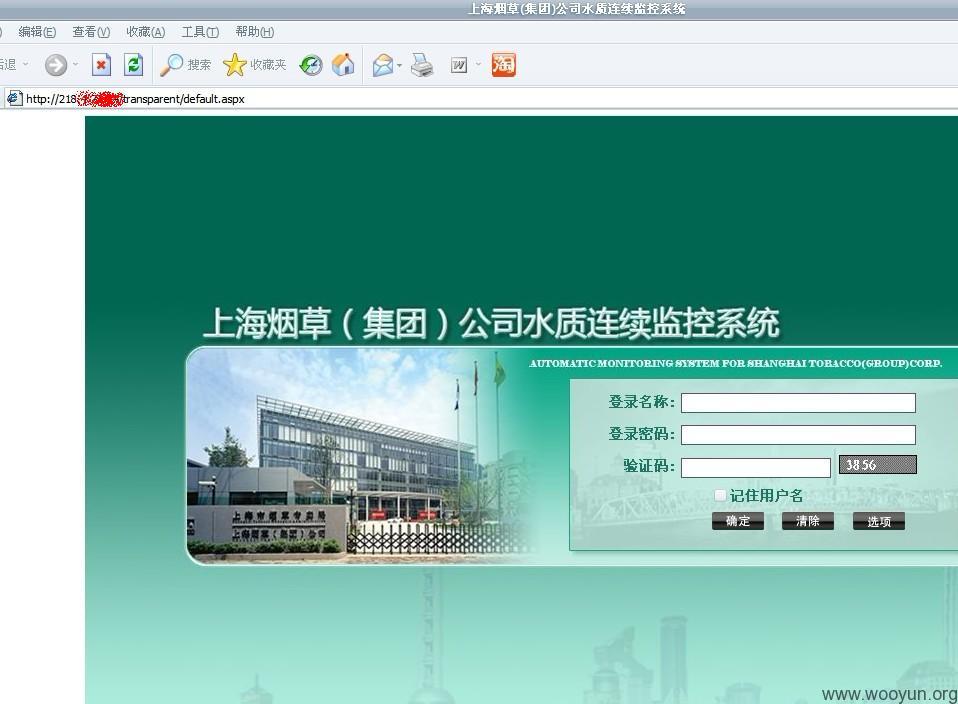Viewport: 958px width, 704px height.
Task: Open the 工具(T) menu
Action: [200, 32]
